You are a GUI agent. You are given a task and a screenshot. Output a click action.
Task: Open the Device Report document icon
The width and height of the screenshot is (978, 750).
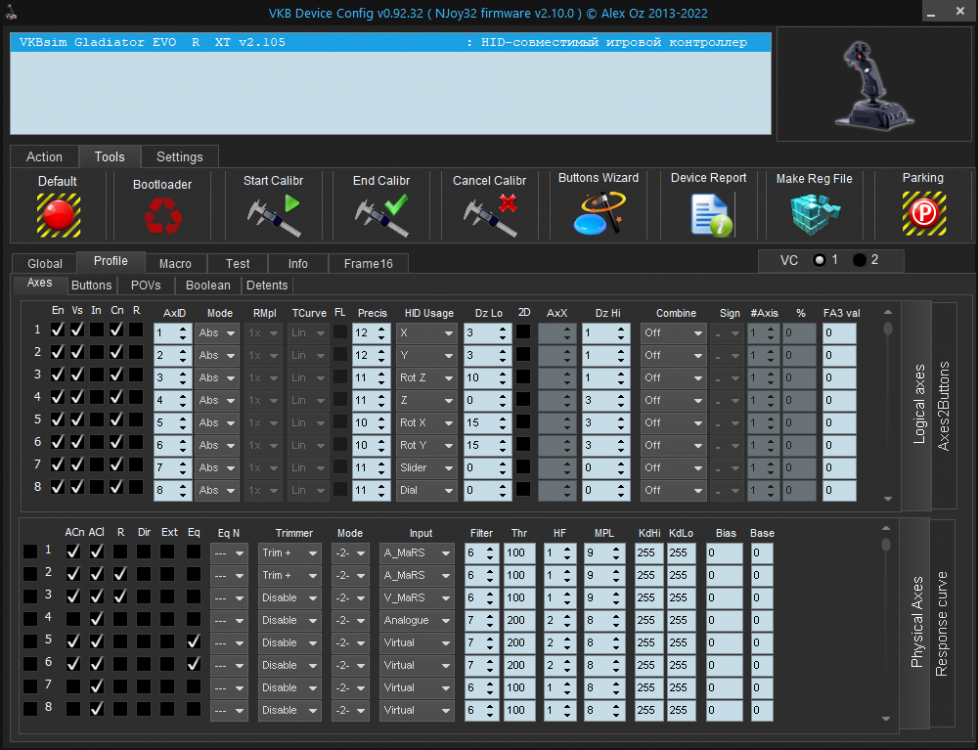pyautogui.click(x=709, y=214)
